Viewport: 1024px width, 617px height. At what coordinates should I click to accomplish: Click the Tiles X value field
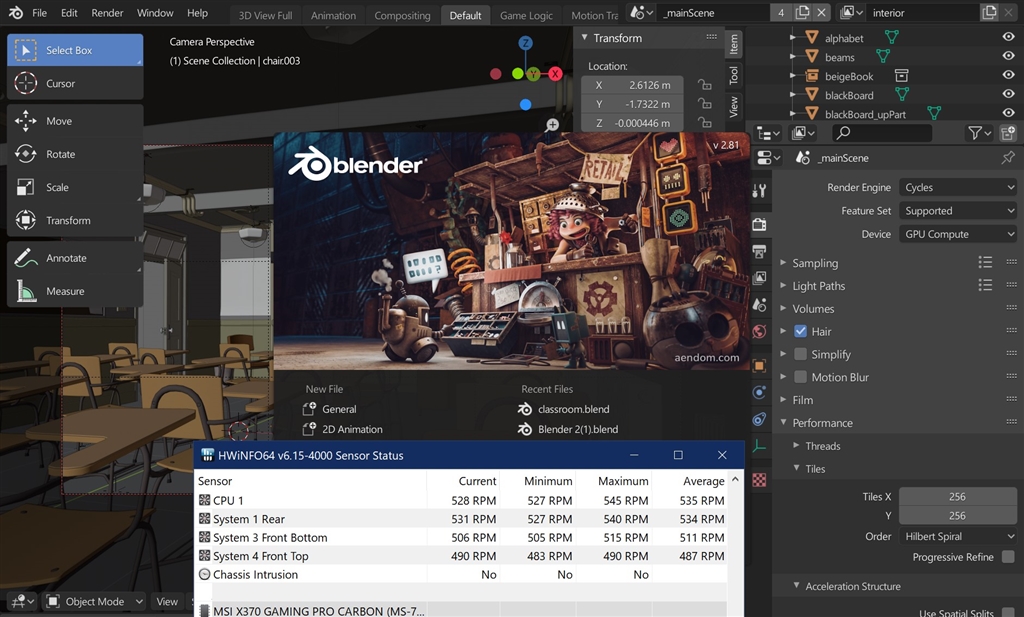tap(957, 497)
